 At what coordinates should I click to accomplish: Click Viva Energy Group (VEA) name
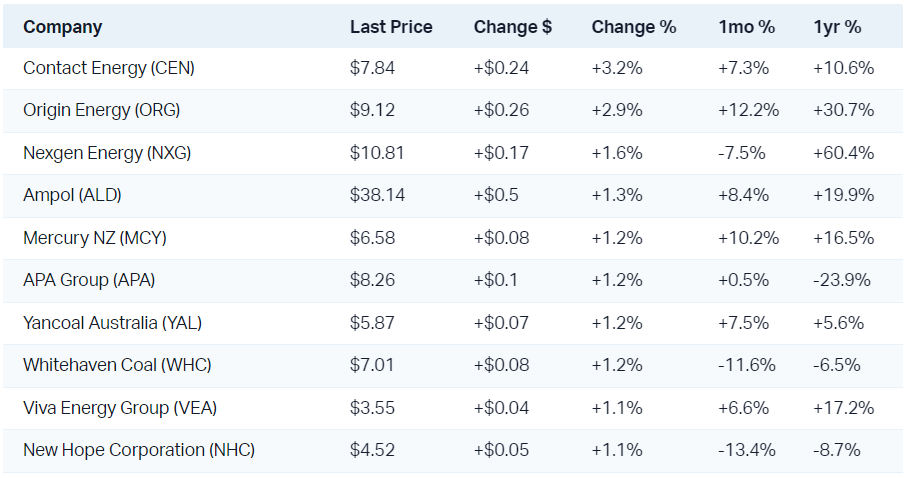(120, 408)
